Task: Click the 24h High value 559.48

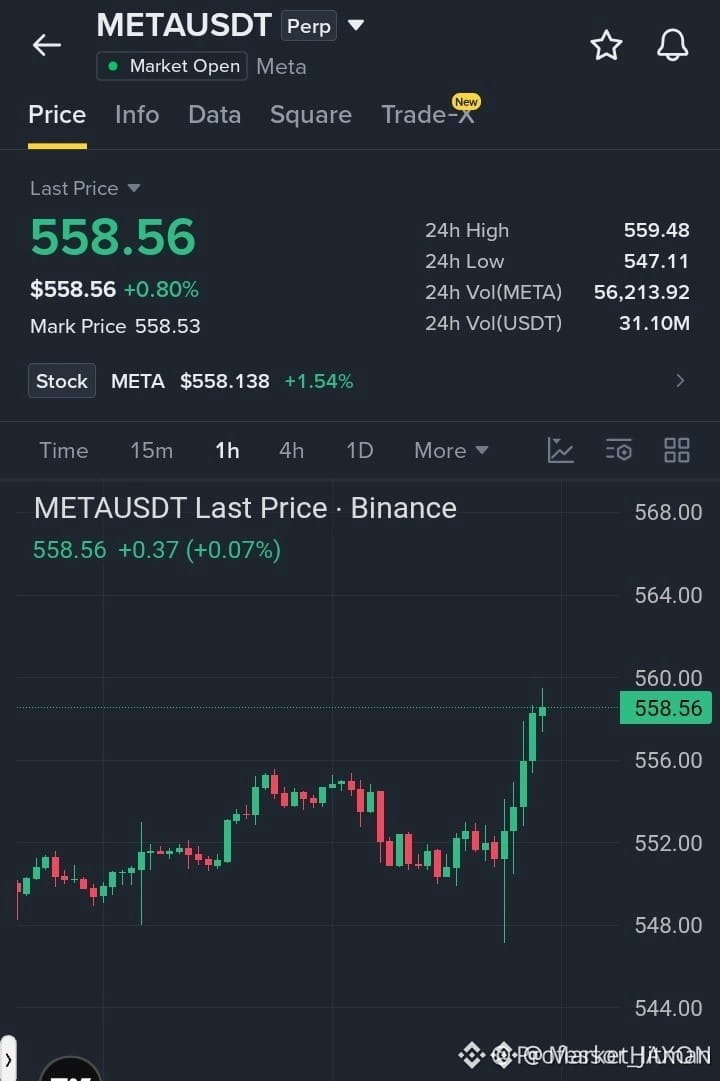Action: [x=657, y=230]
